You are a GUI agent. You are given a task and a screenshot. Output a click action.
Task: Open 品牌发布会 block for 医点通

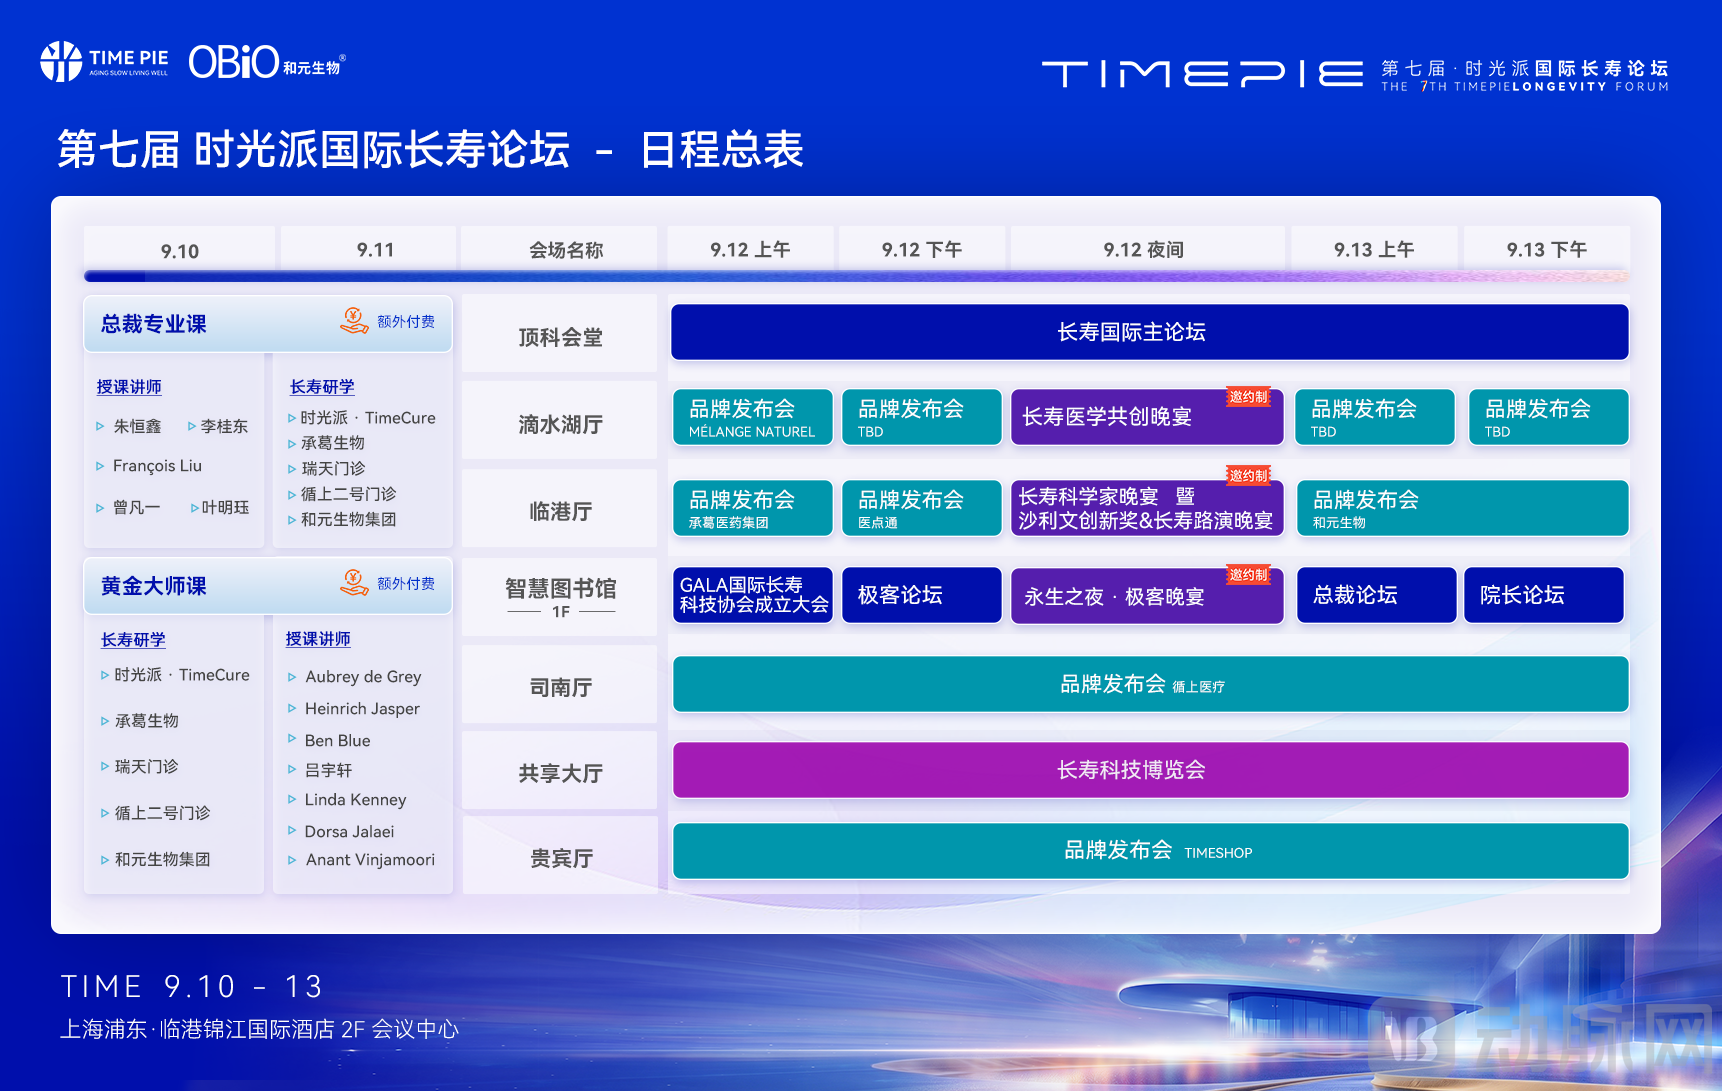point(922,508)
